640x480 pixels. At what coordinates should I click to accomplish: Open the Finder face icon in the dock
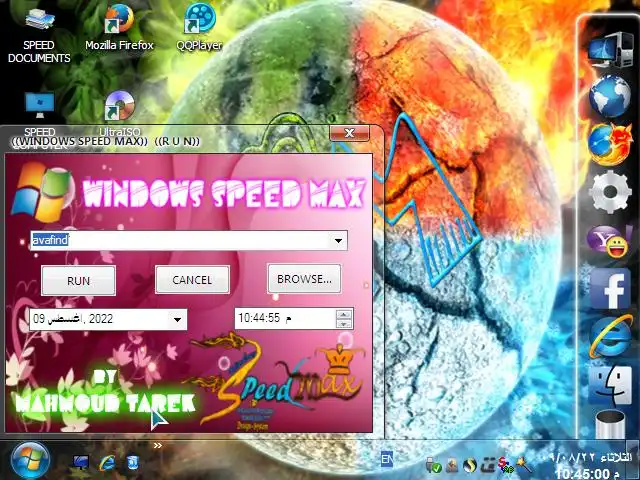coord(611,385)
